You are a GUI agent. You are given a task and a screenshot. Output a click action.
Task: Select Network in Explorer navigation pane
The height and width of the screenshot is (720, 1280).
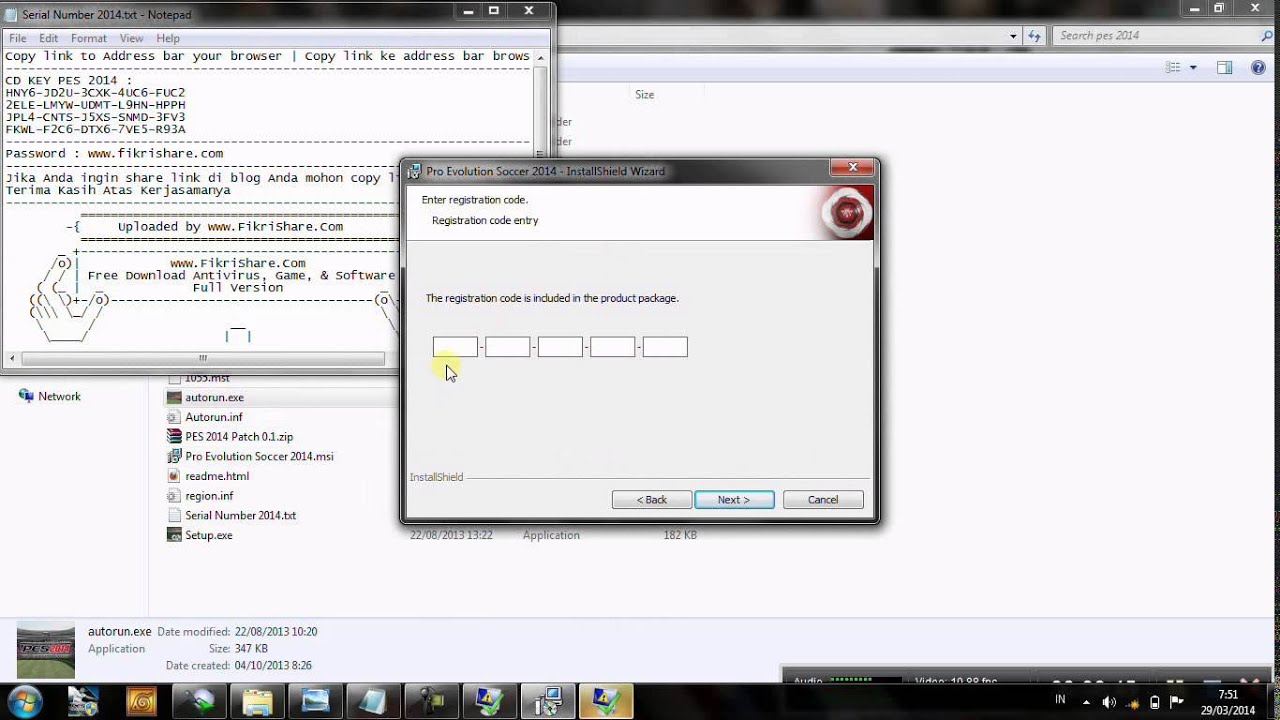59,397
